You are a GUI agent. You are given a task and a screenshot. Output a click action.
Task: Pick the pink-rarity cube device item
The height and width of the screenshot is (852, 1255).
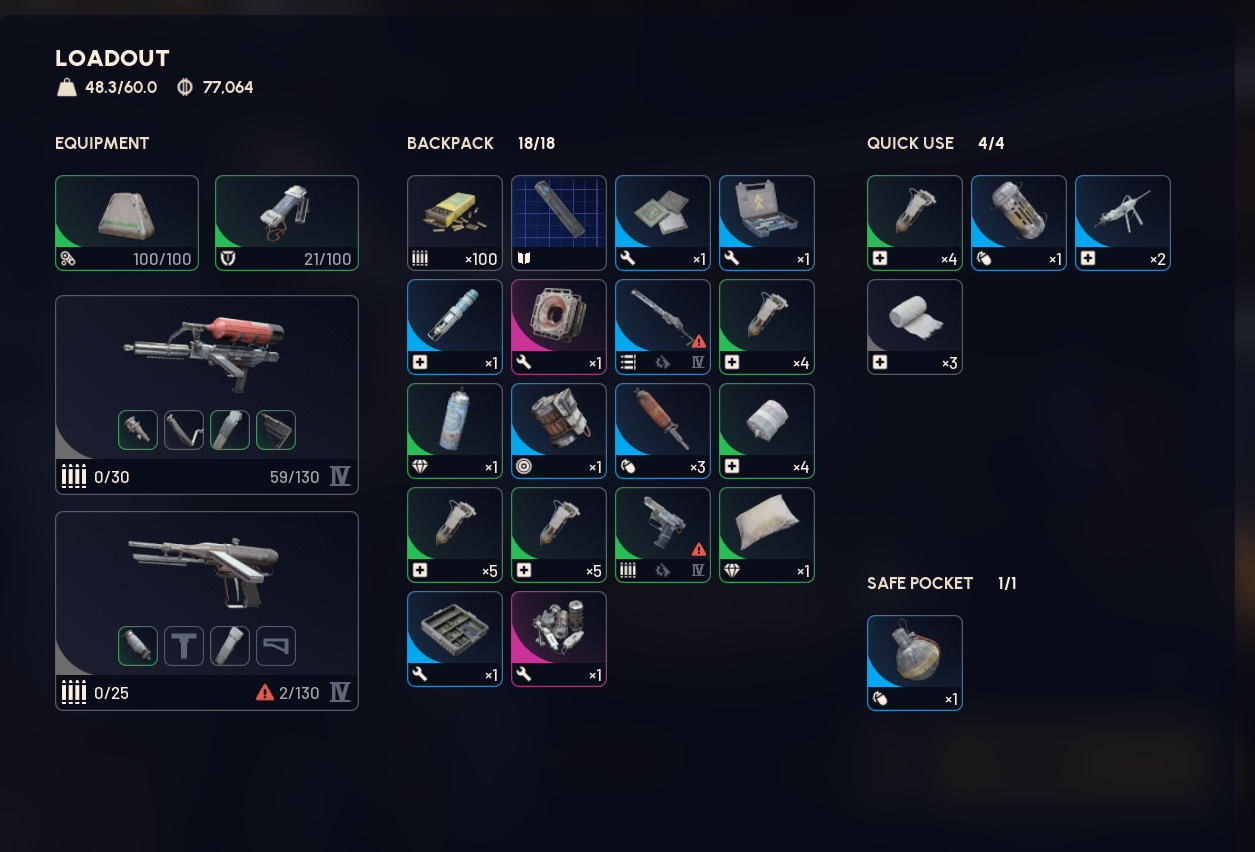coord(559,327)
